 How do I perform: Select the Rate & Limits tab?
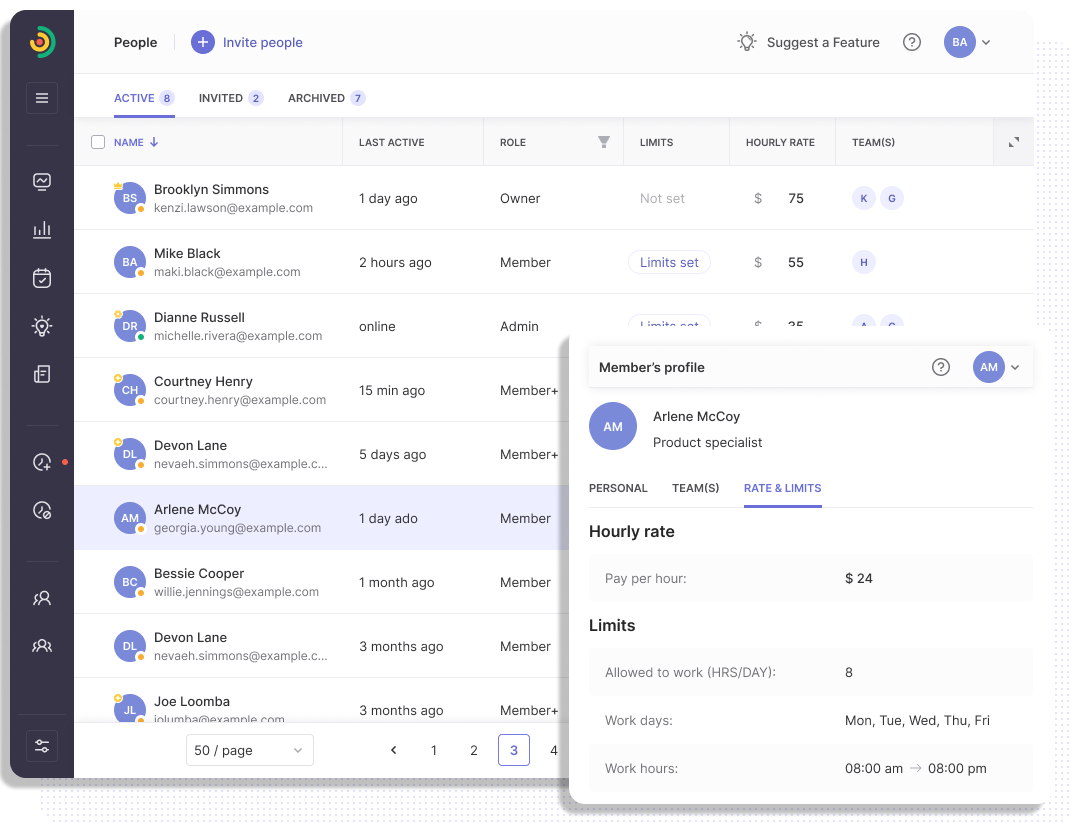click(x=783, y=488)
